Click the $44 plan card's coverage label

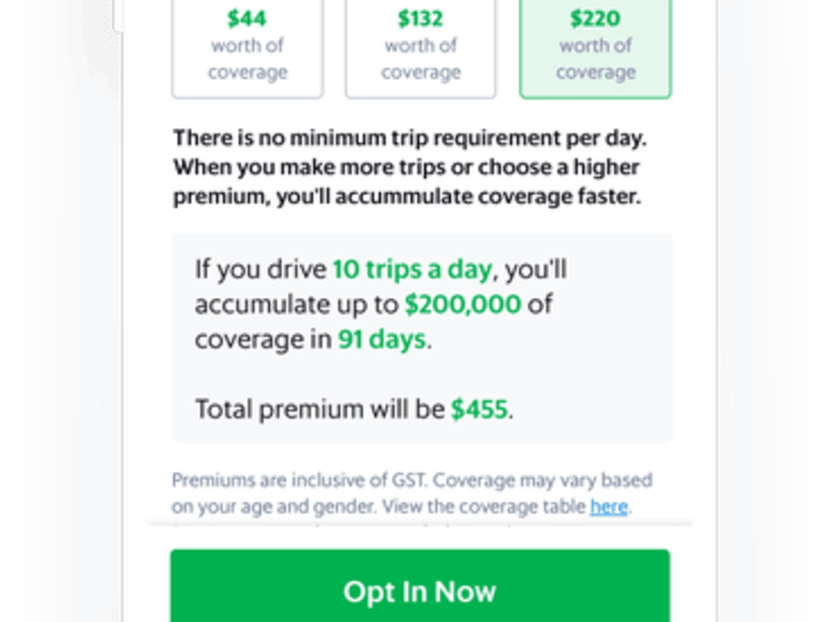[246, 58]
